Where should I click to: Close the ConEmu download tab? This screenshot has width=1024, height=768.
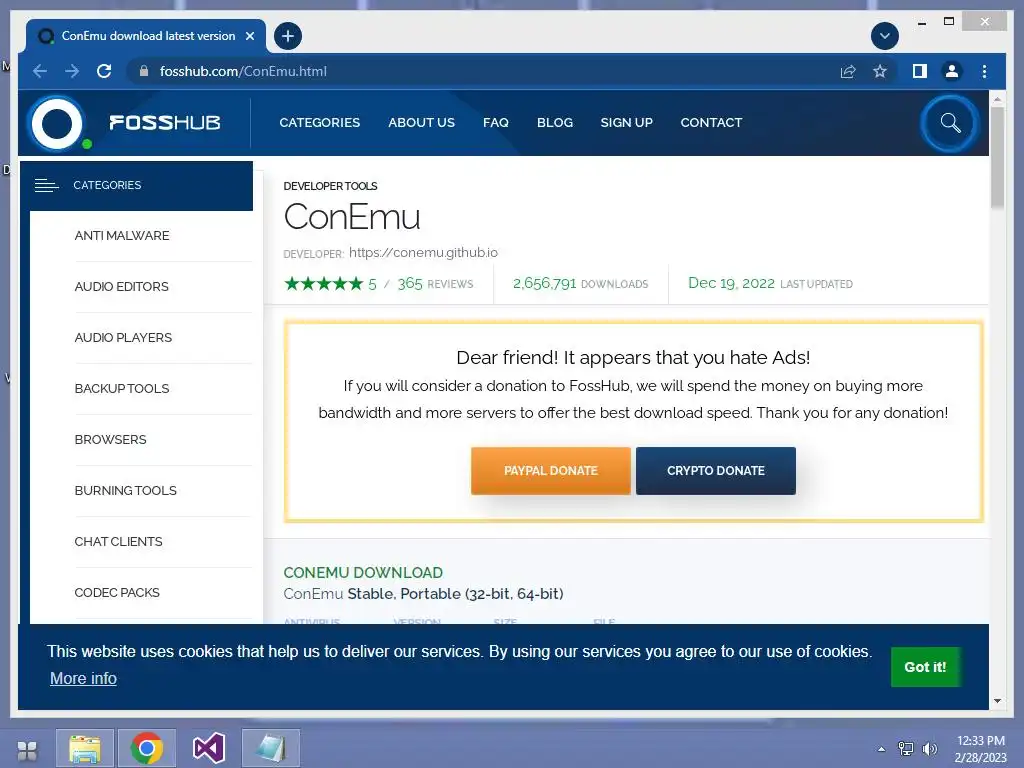[x=249, y=36]
